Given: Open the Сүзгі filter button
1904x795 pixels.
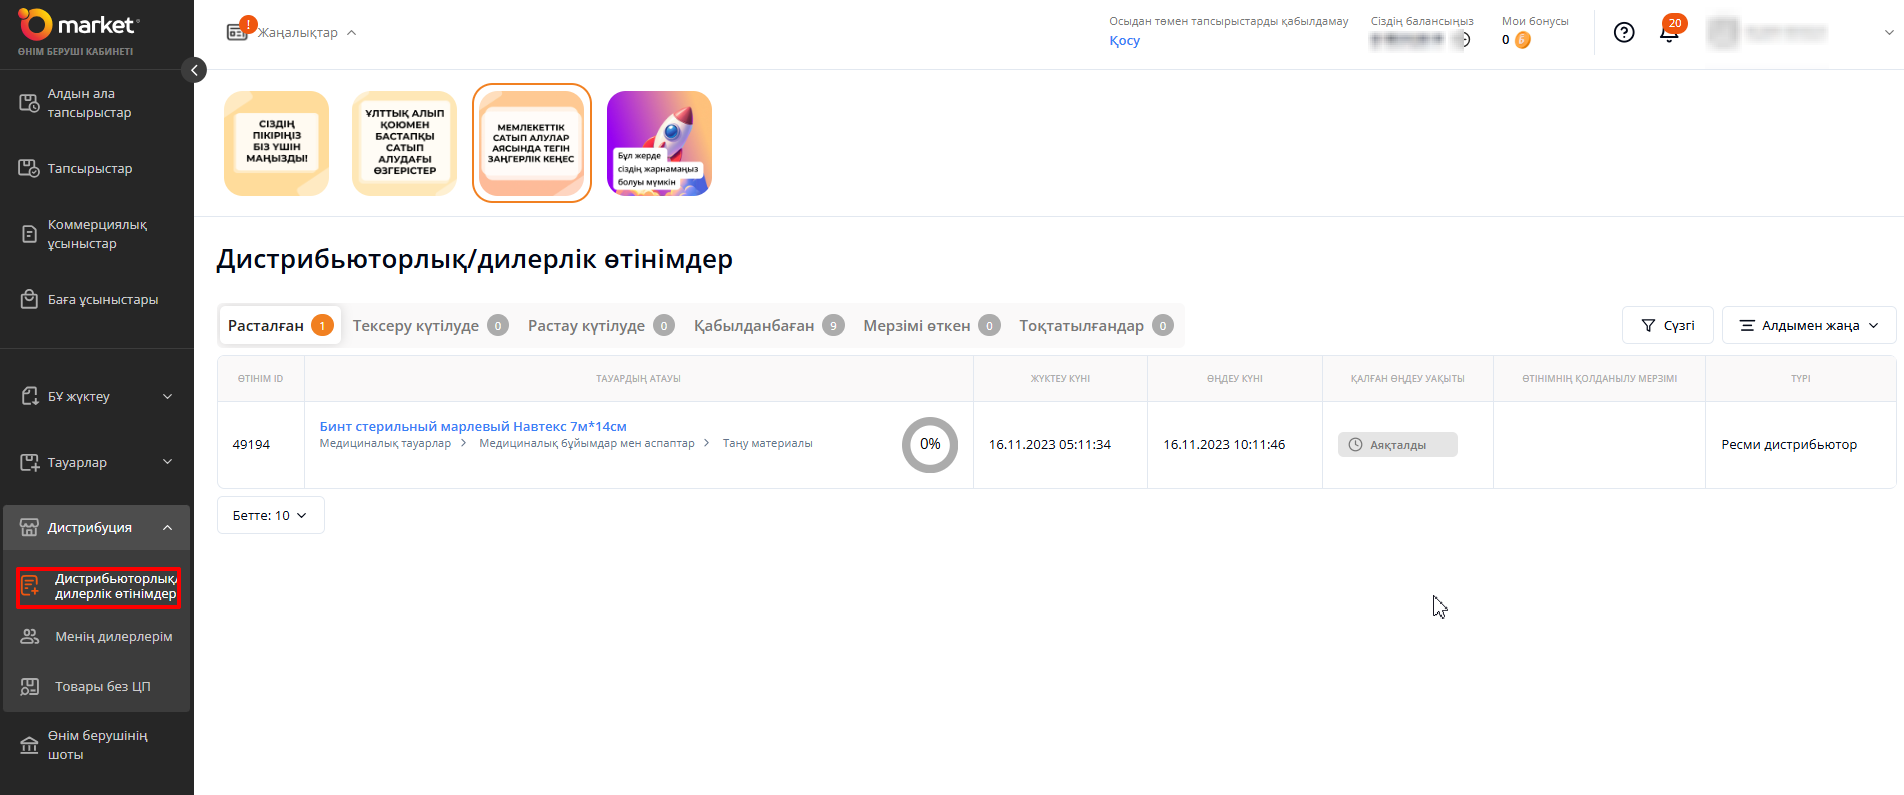Looking at the screenshot, I should [1668, 325].
